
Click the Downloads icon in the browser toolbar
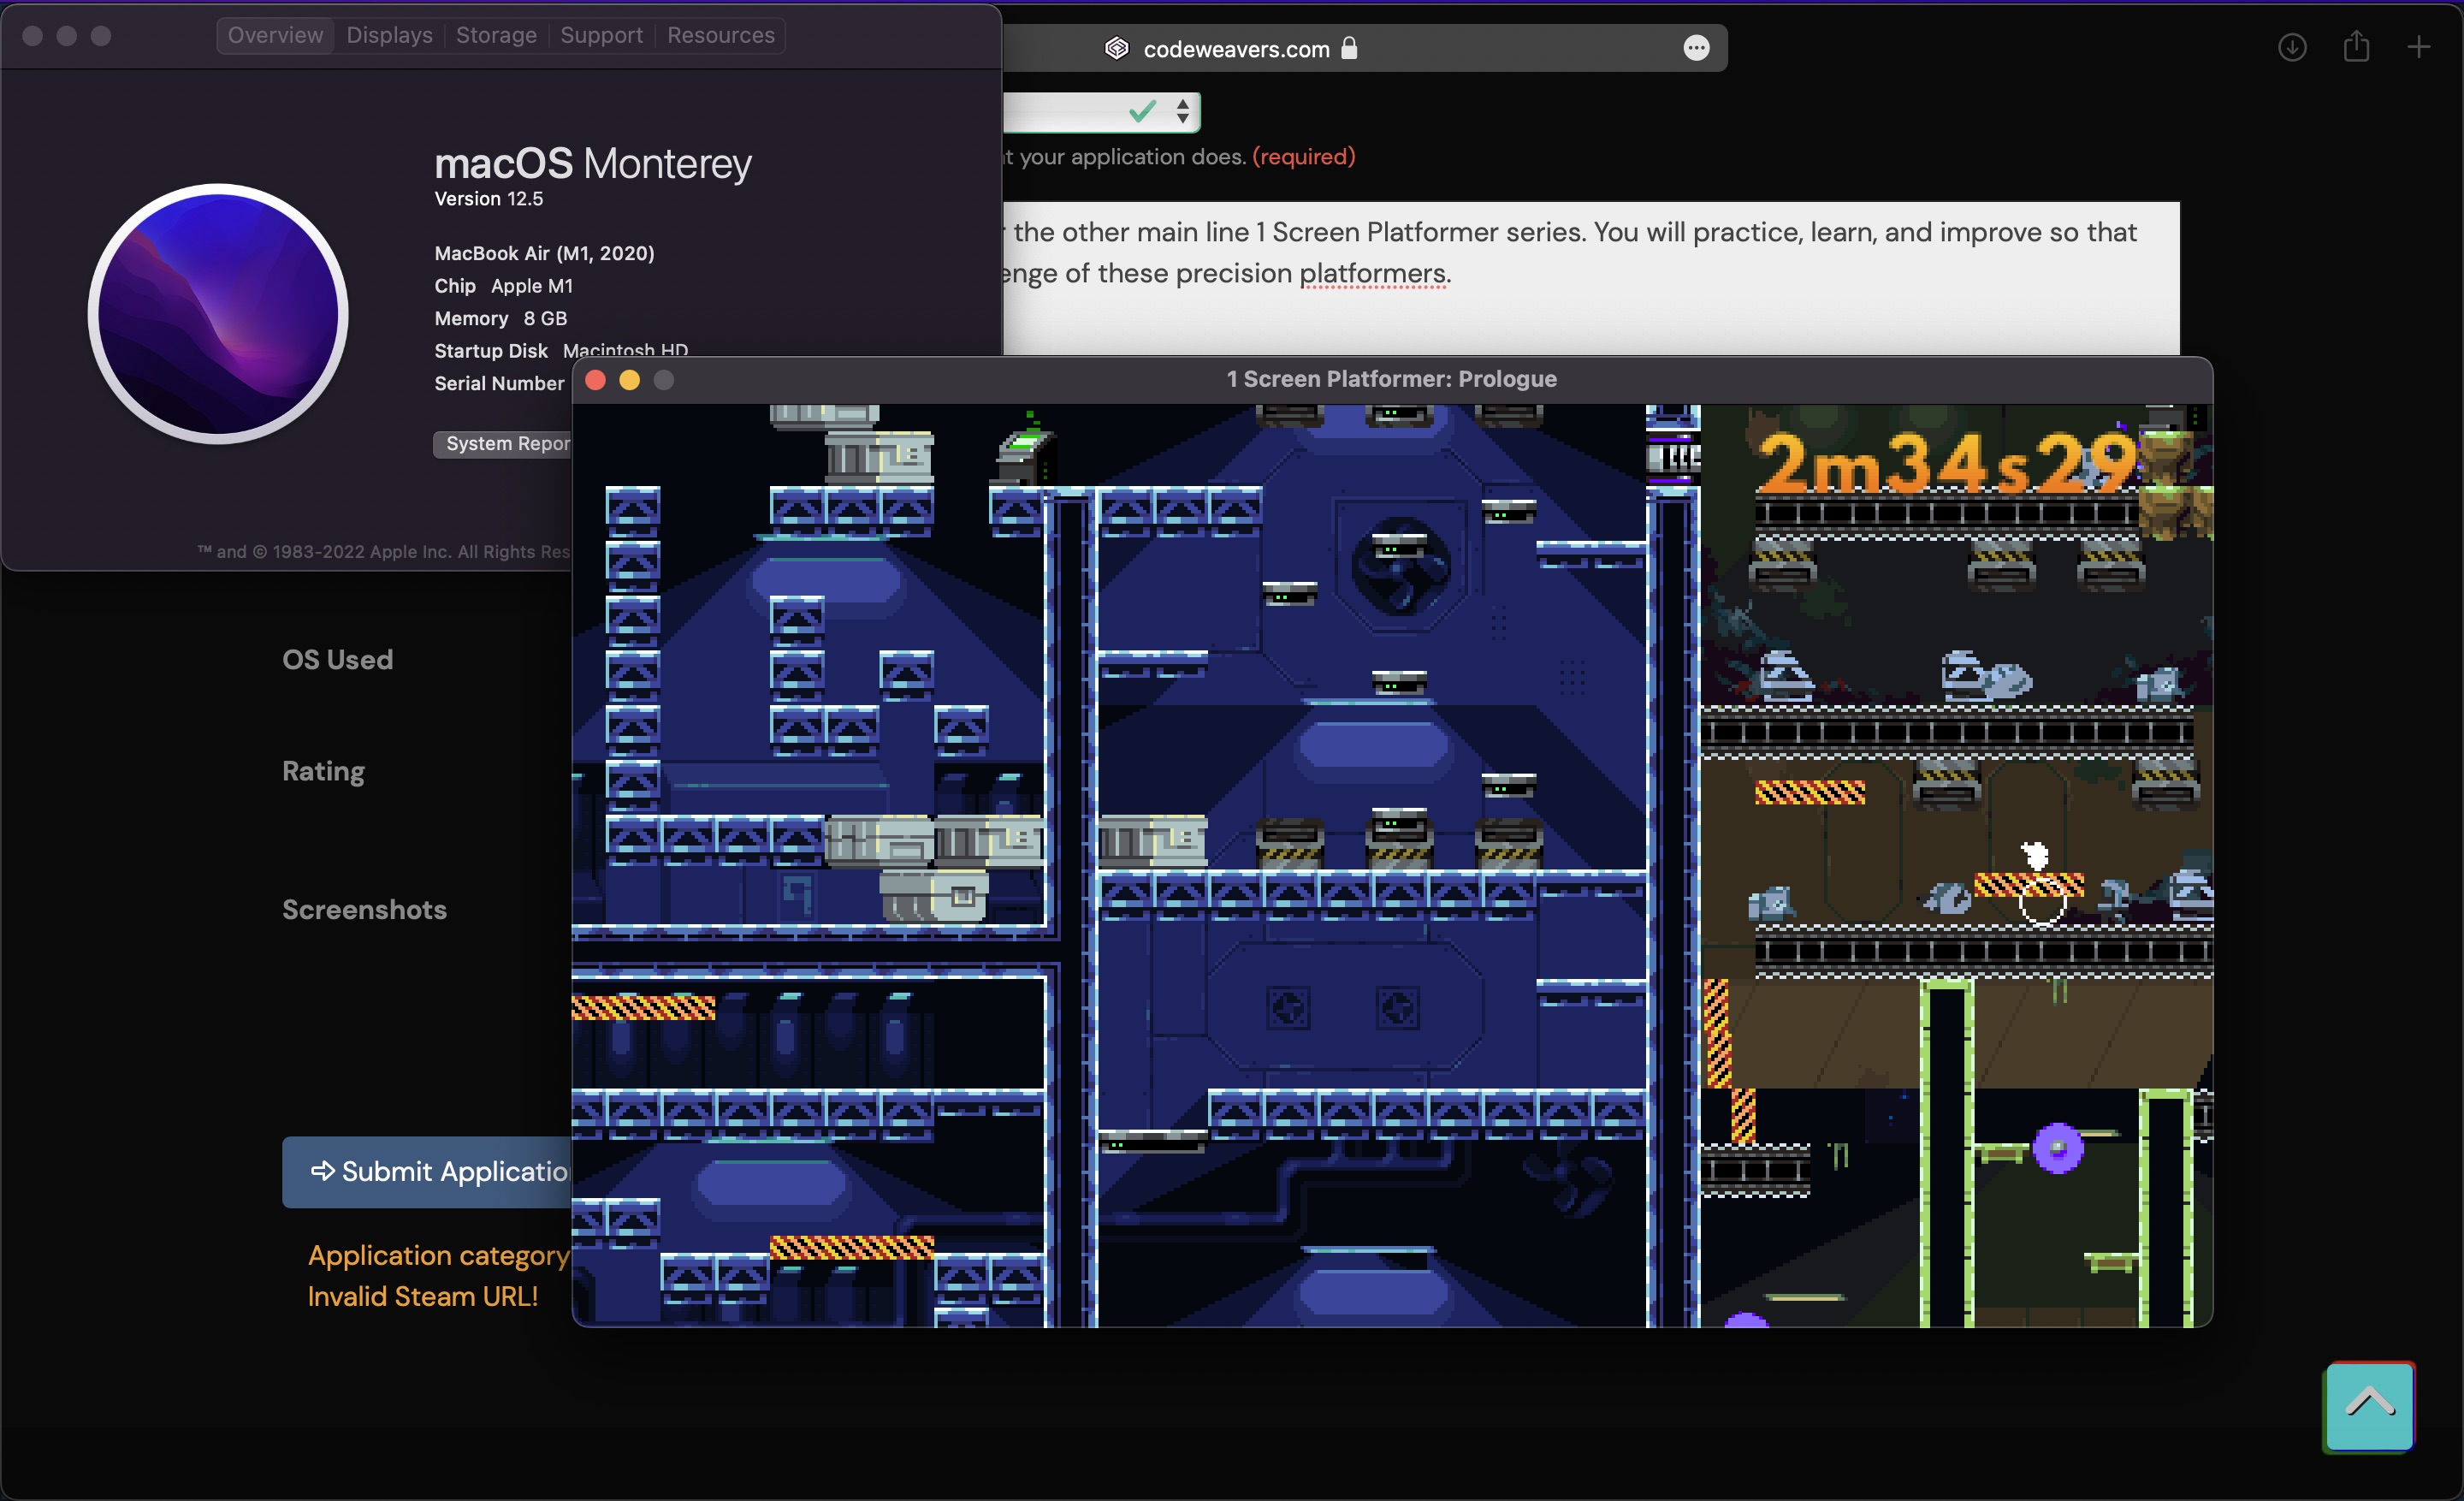click(2292, 47)
